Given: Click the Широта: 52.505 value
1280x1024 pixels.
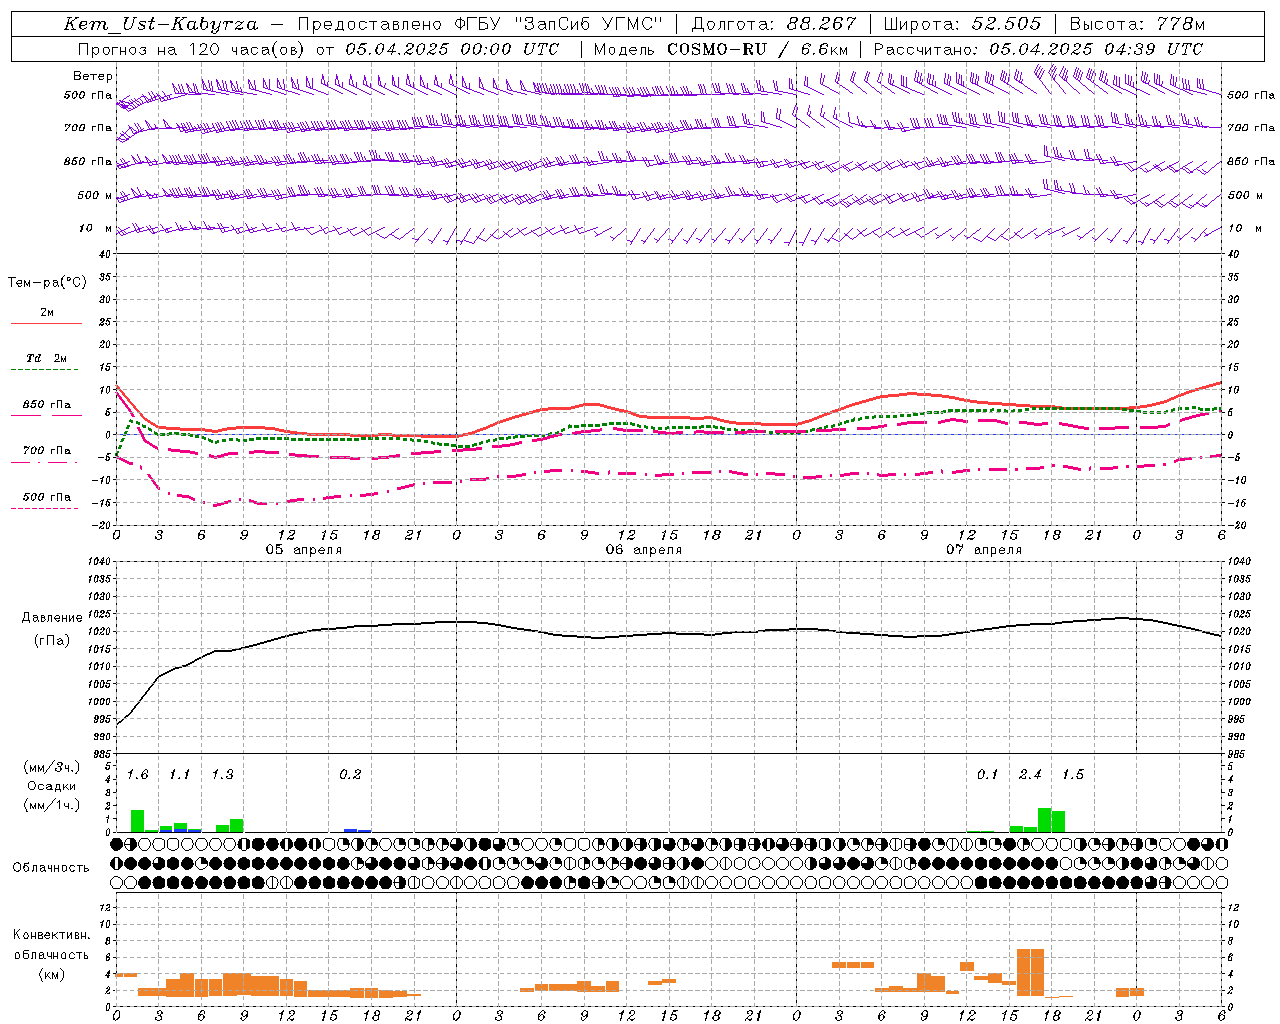Looking at the screenshot, I should click(962, 24).
